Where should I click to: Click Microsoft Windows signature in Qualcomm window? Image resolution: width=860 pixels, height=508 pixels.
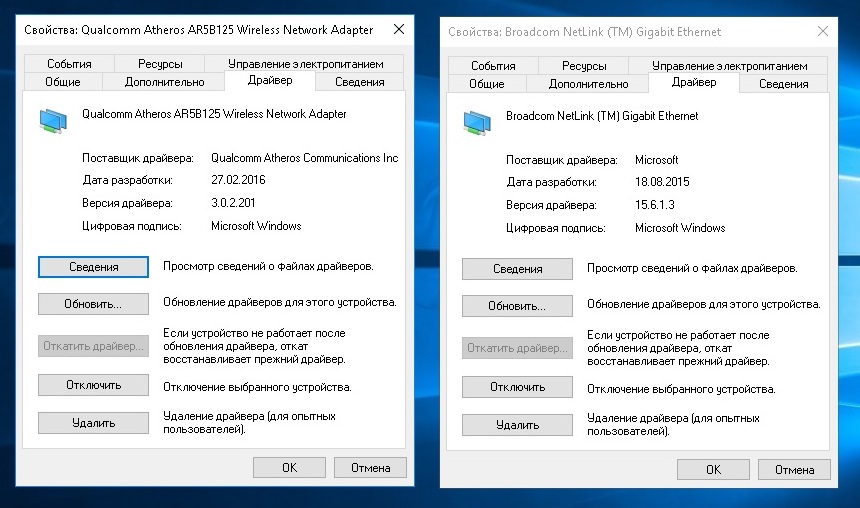click(256, 226)
